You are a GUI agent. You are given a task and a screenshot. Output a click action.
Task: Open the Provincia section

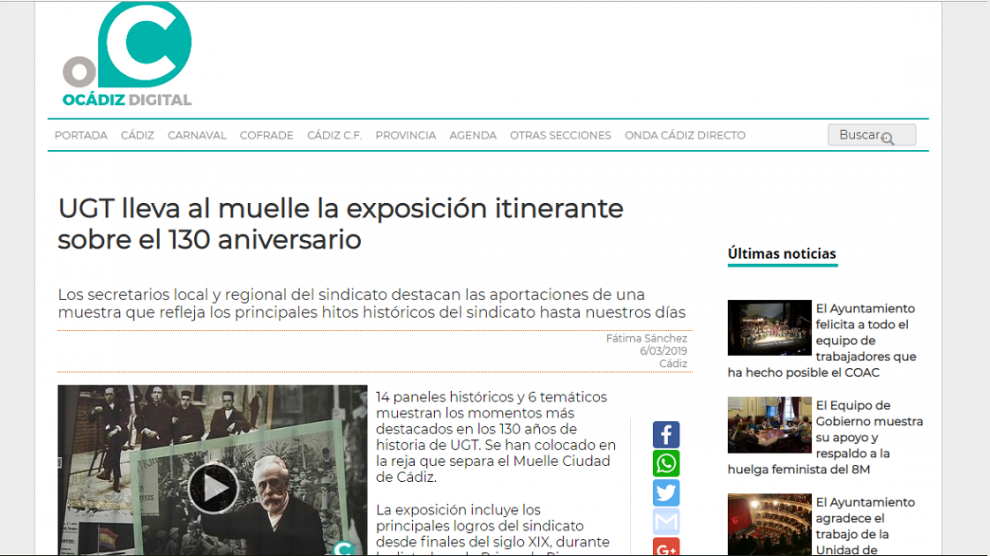(x=406, y=135)
